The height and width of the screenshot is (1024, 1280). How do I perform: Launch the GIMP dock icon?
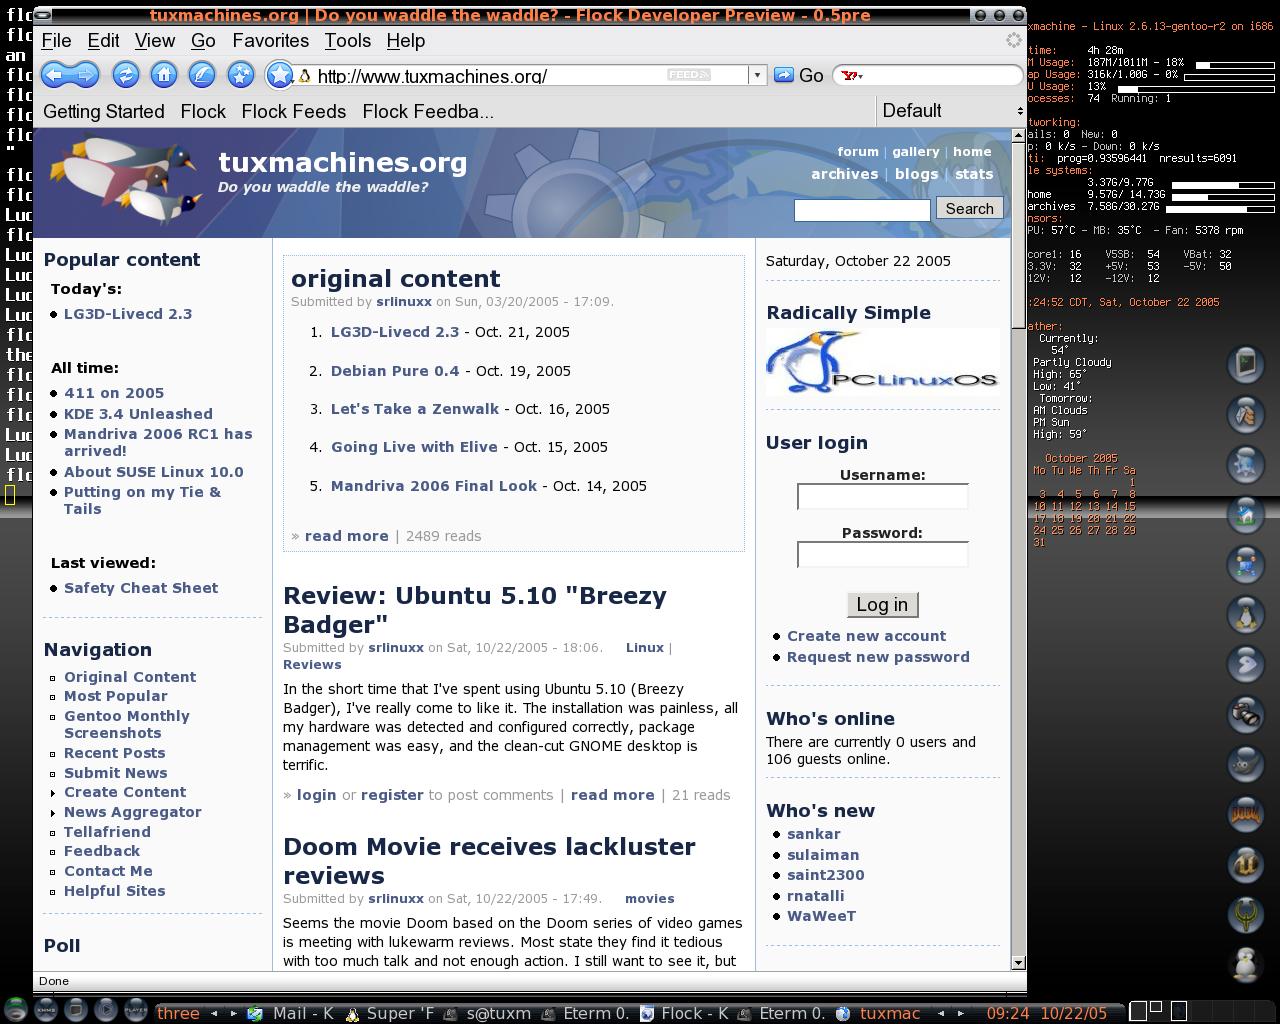tap(1246, 764)
